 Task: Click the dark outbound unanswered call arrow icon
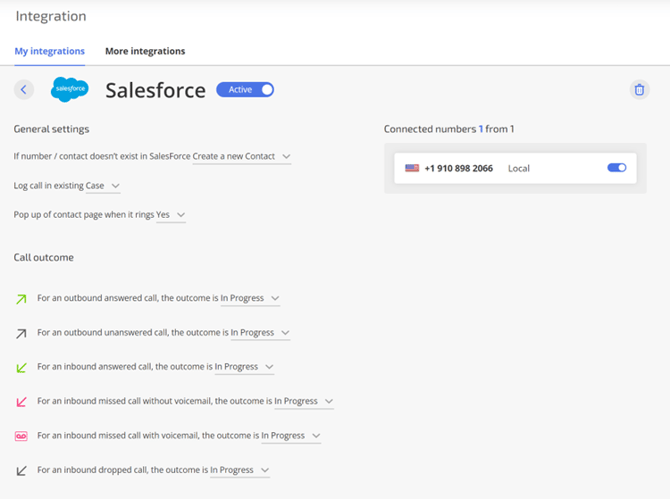pos(21,333)
